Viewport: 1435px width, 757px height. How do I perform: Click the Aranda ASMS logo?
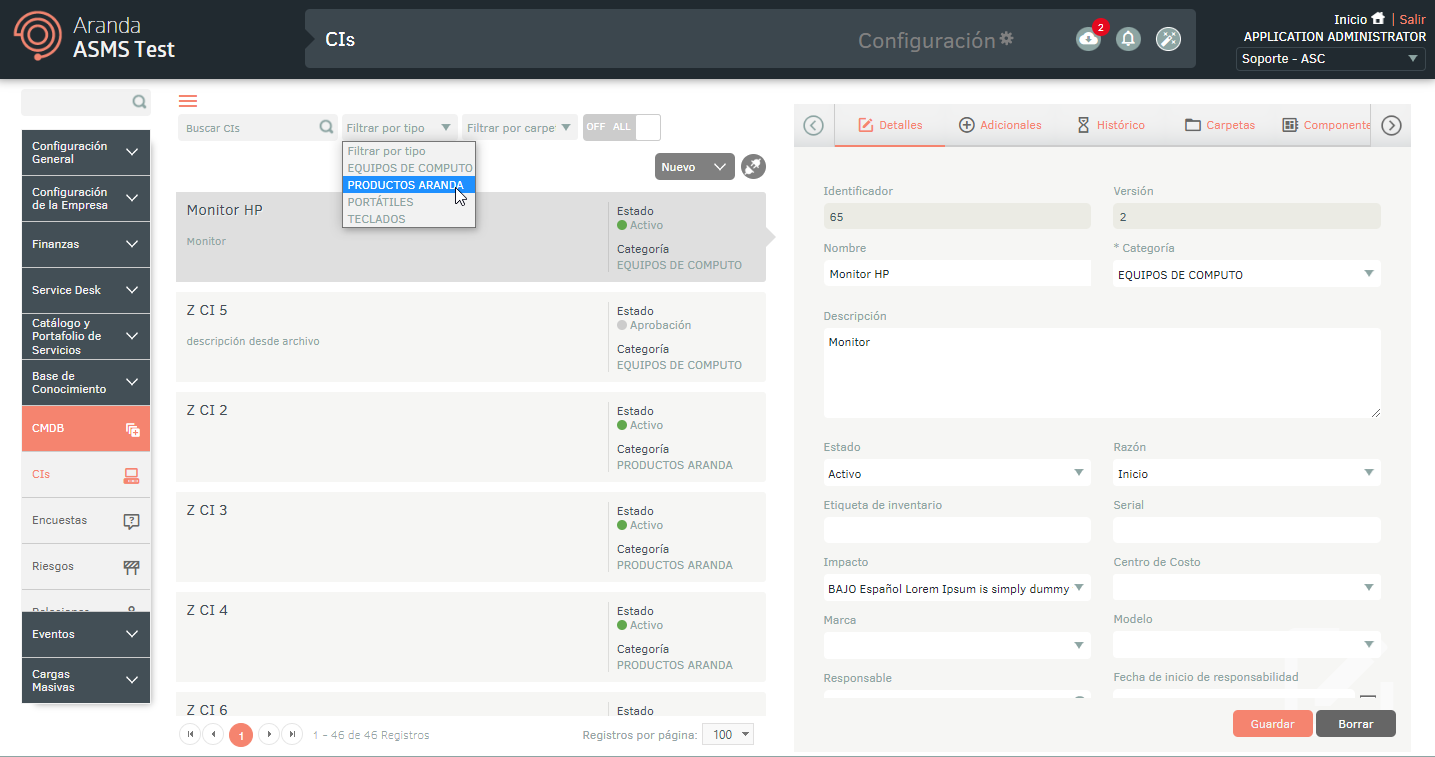[93, 38]
